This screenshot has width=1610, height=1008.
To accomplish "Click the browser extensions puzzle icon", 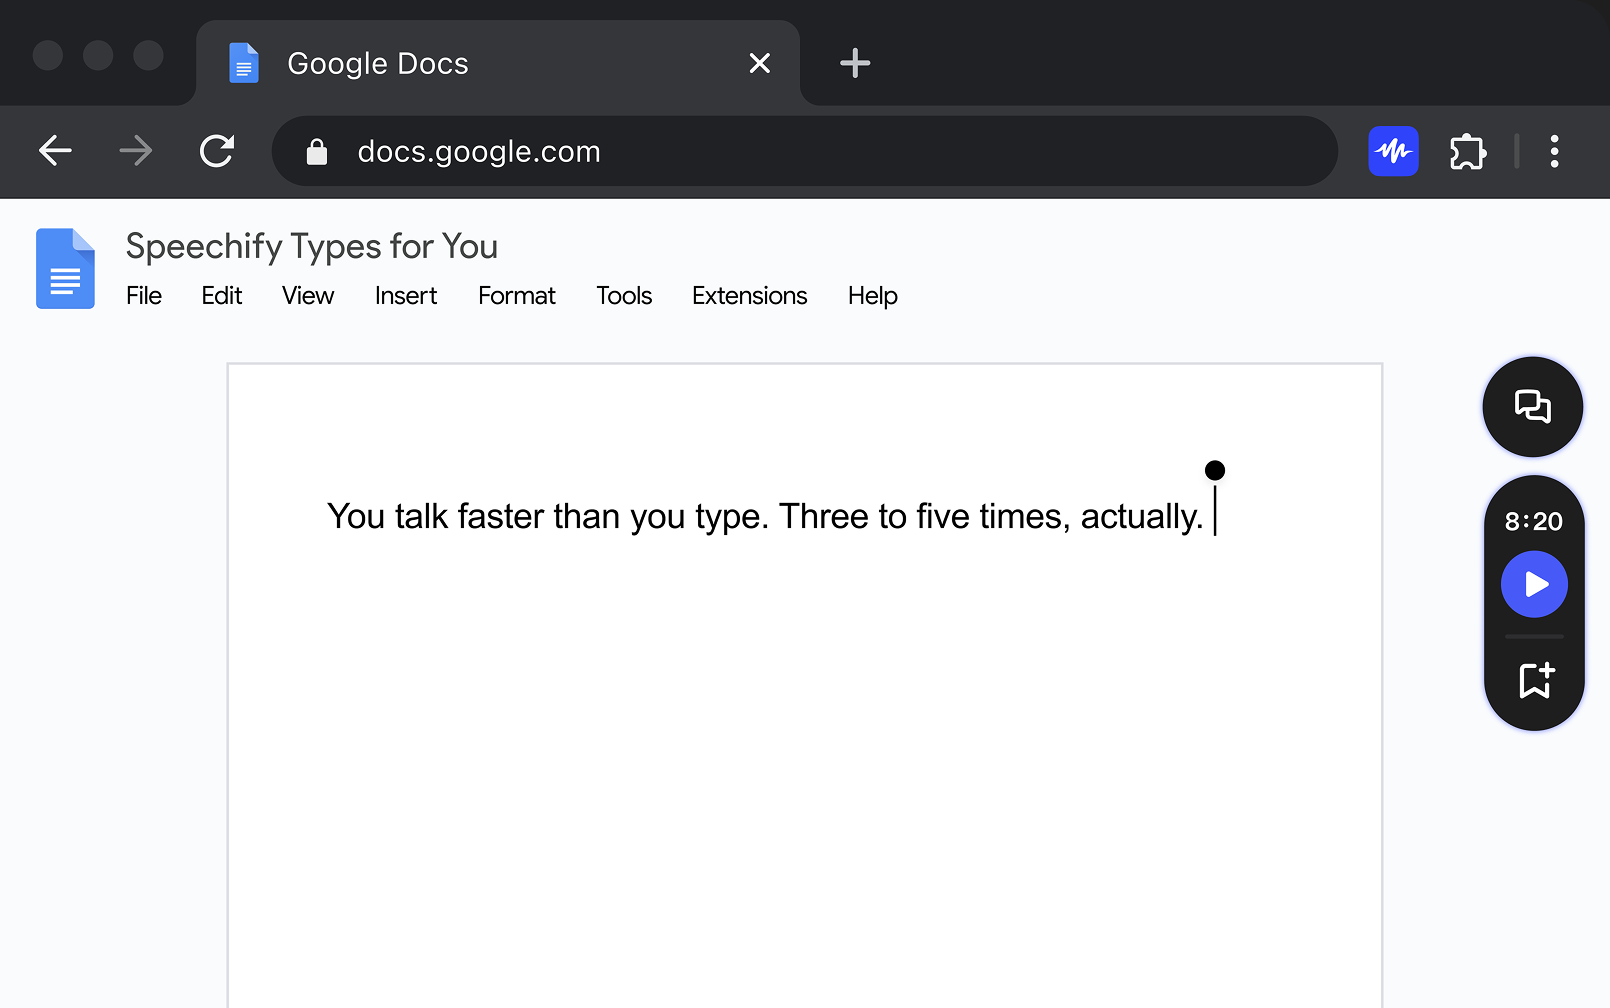I will click(x=1467, y=151).
